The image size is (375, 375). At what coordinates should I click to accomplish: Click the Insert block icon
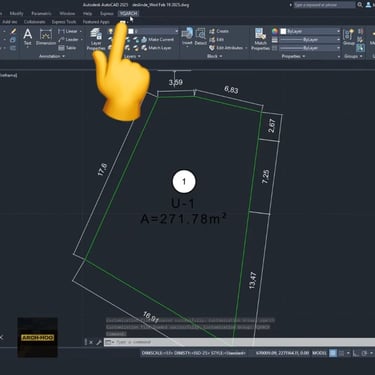pos(187,37)
